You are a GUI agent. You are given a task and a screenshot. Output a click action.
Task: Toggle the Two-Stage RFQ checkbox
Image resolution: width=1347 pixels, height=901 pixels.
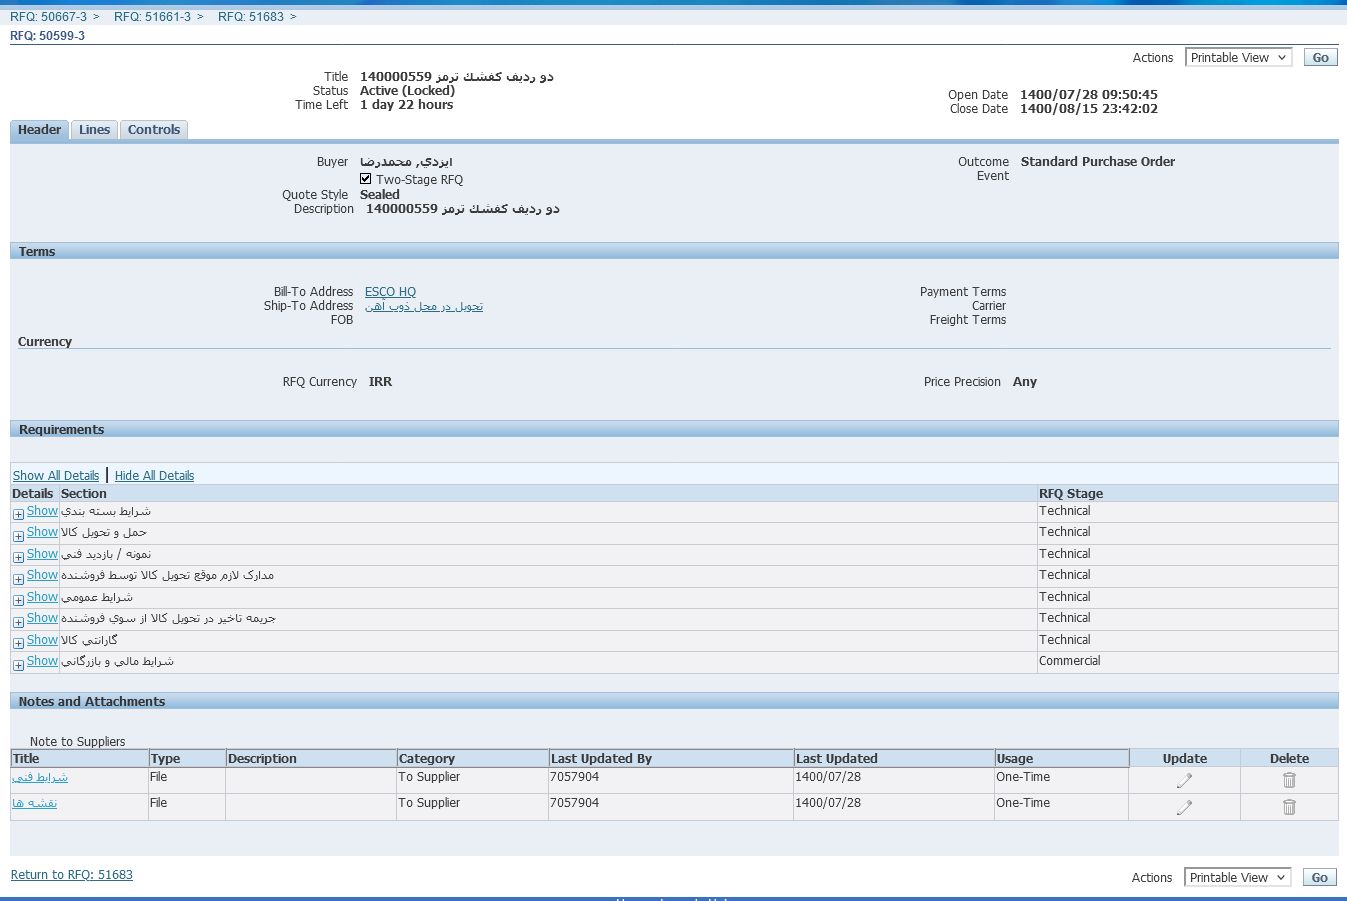[366, 179]
